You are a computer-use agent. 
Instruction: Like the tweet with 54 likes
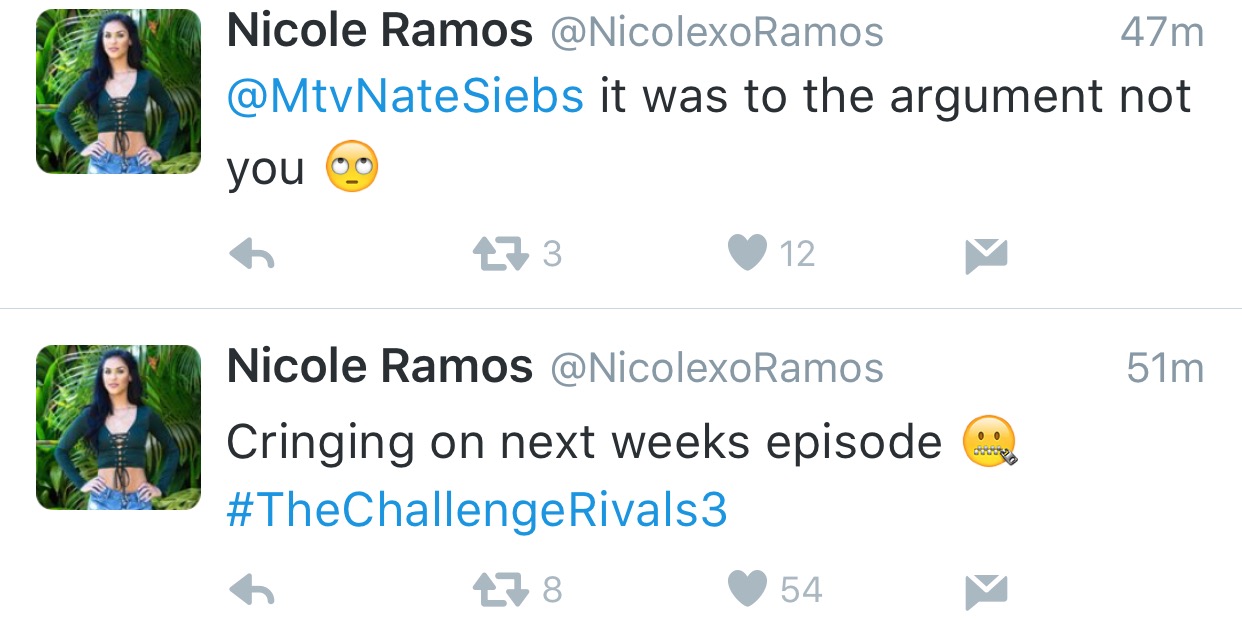click(x=746, y=590)
